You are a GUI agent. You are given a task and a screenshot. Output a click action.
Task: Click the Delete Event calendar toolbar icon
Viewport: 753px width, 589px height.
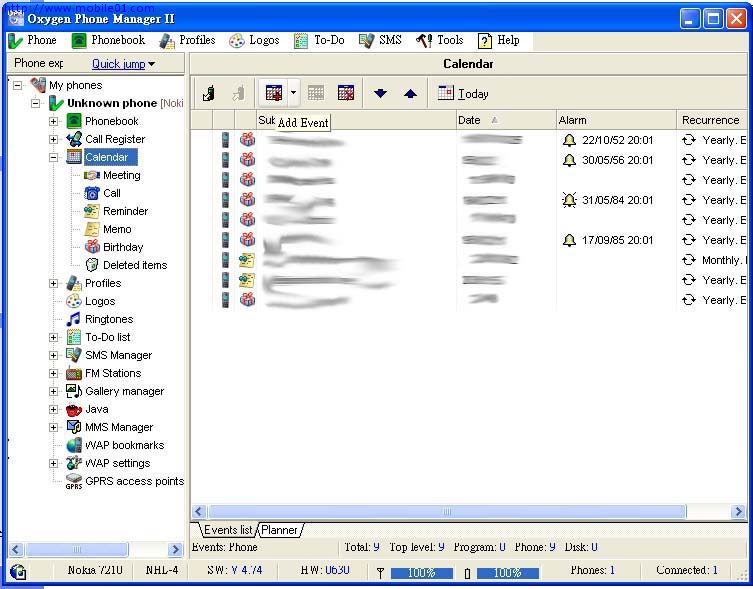pos(346,93)
